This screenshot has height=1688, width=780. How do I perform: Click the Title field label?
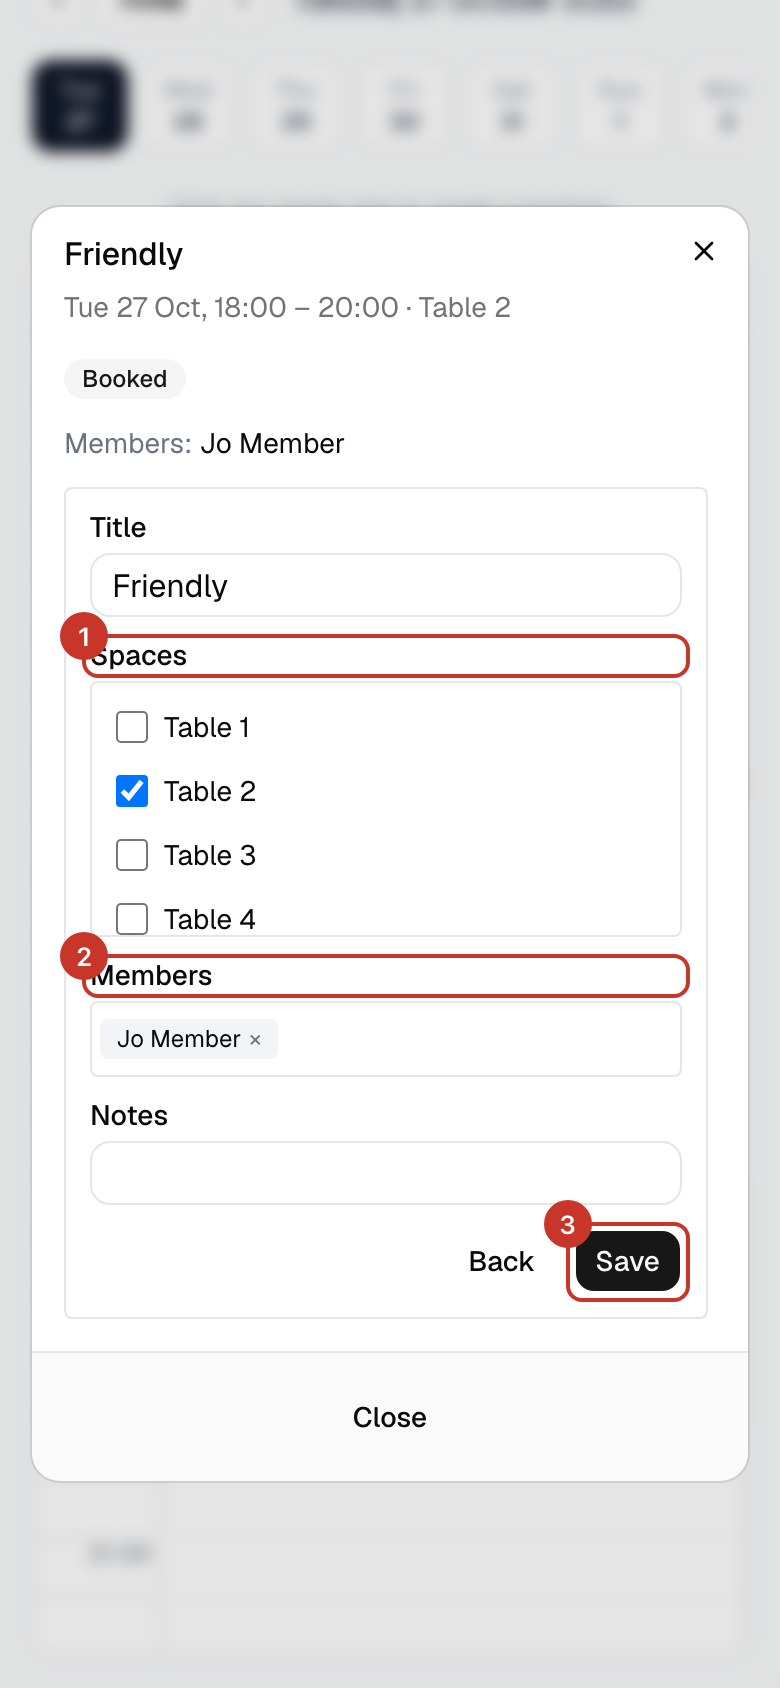click(x=118, y=527)
